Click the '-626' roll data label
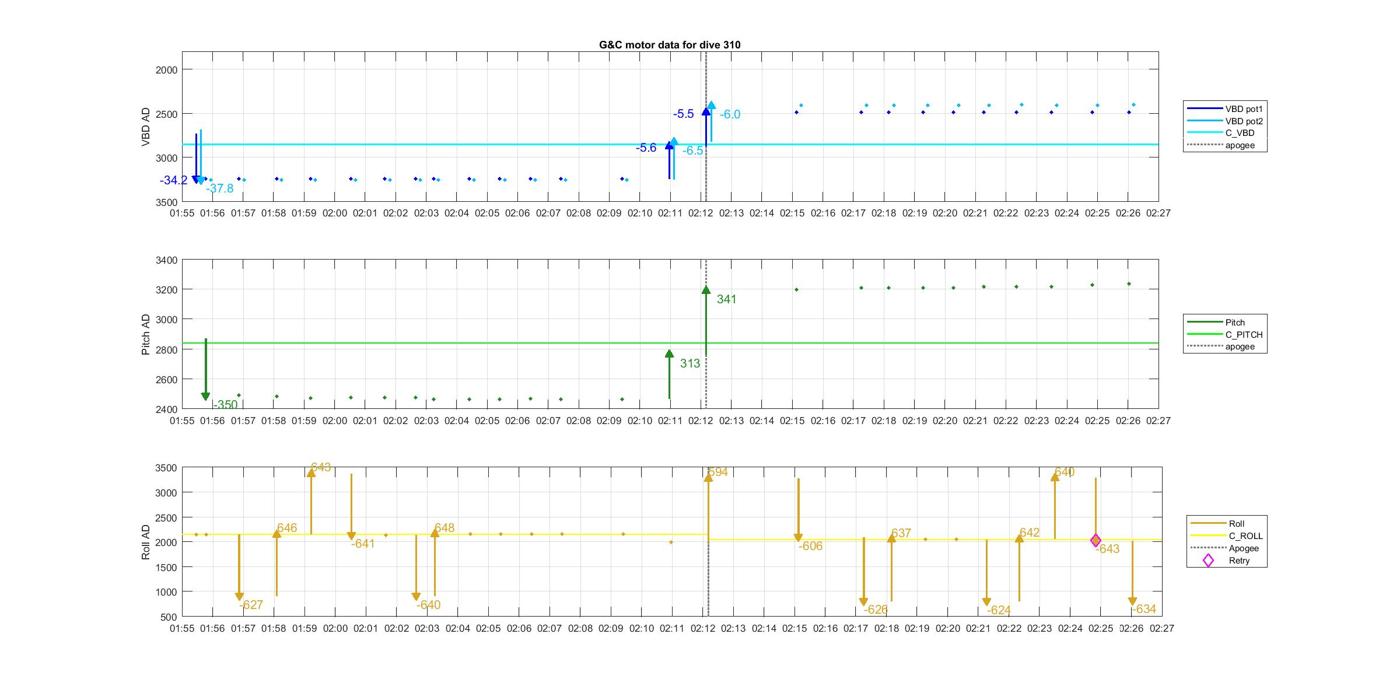This screenshot has width=1400, height=693. [x=876, y=609]
